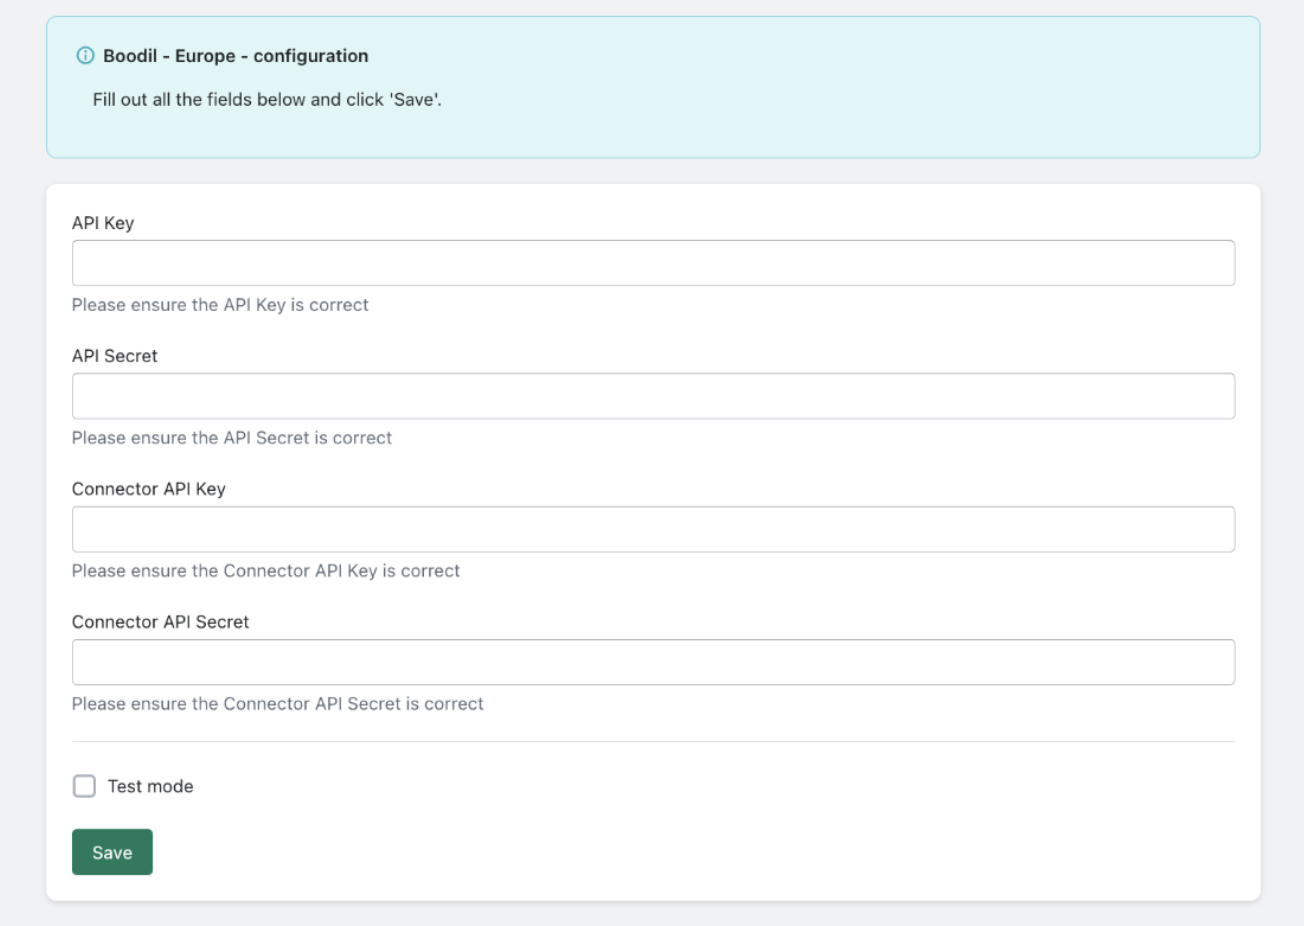
Task: Select the Connector API Key input
Action: (653, 529)
